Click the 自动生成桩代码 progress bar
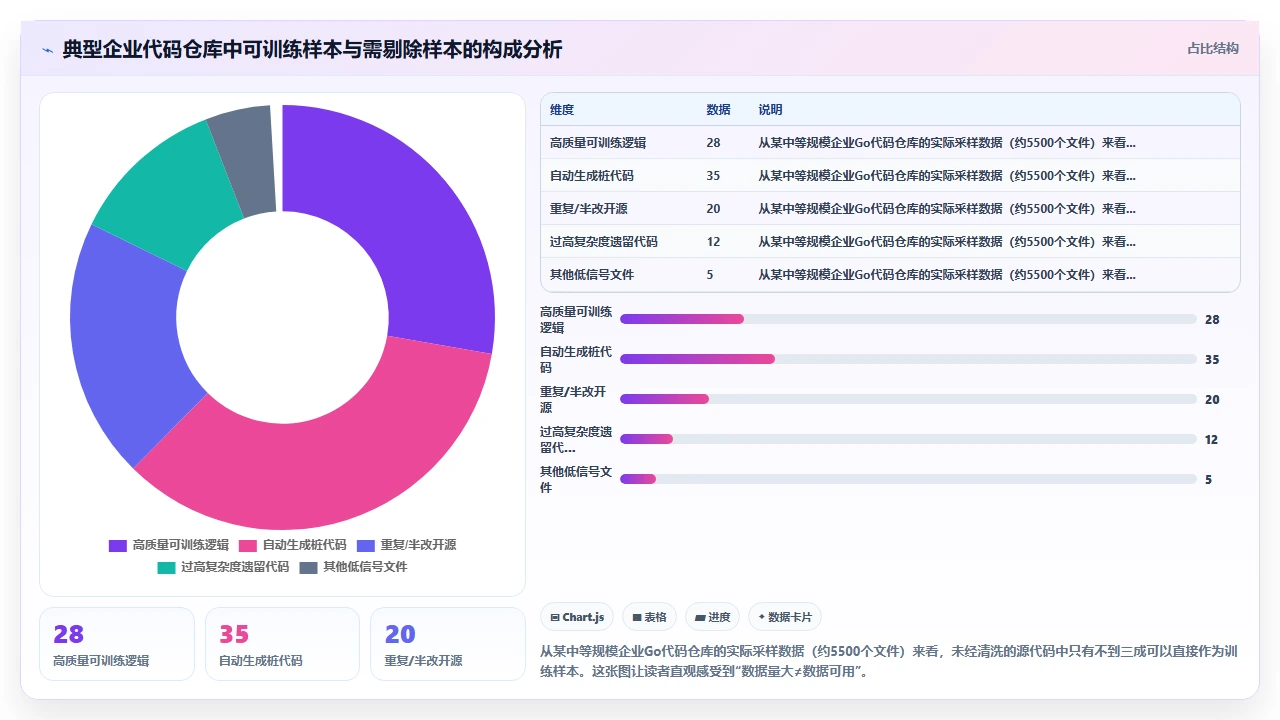This screenshot has width=1280, height=720. [x=908, y=359]
